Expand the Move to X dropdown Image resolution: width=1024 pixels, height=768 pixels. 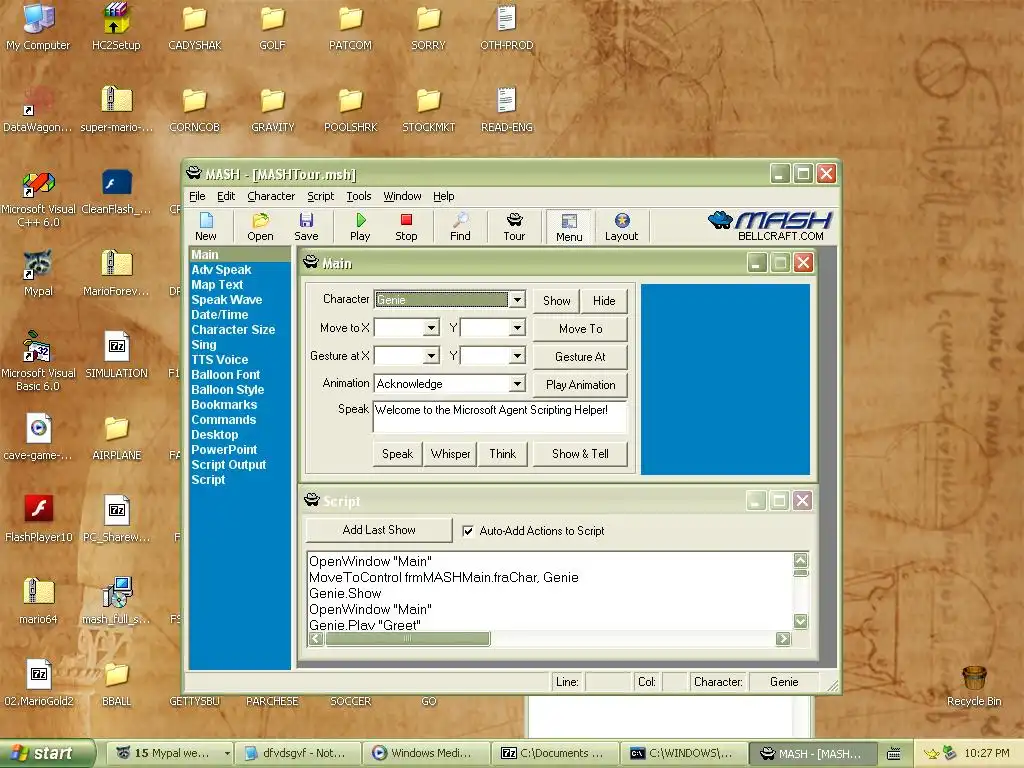coord(431,328)
